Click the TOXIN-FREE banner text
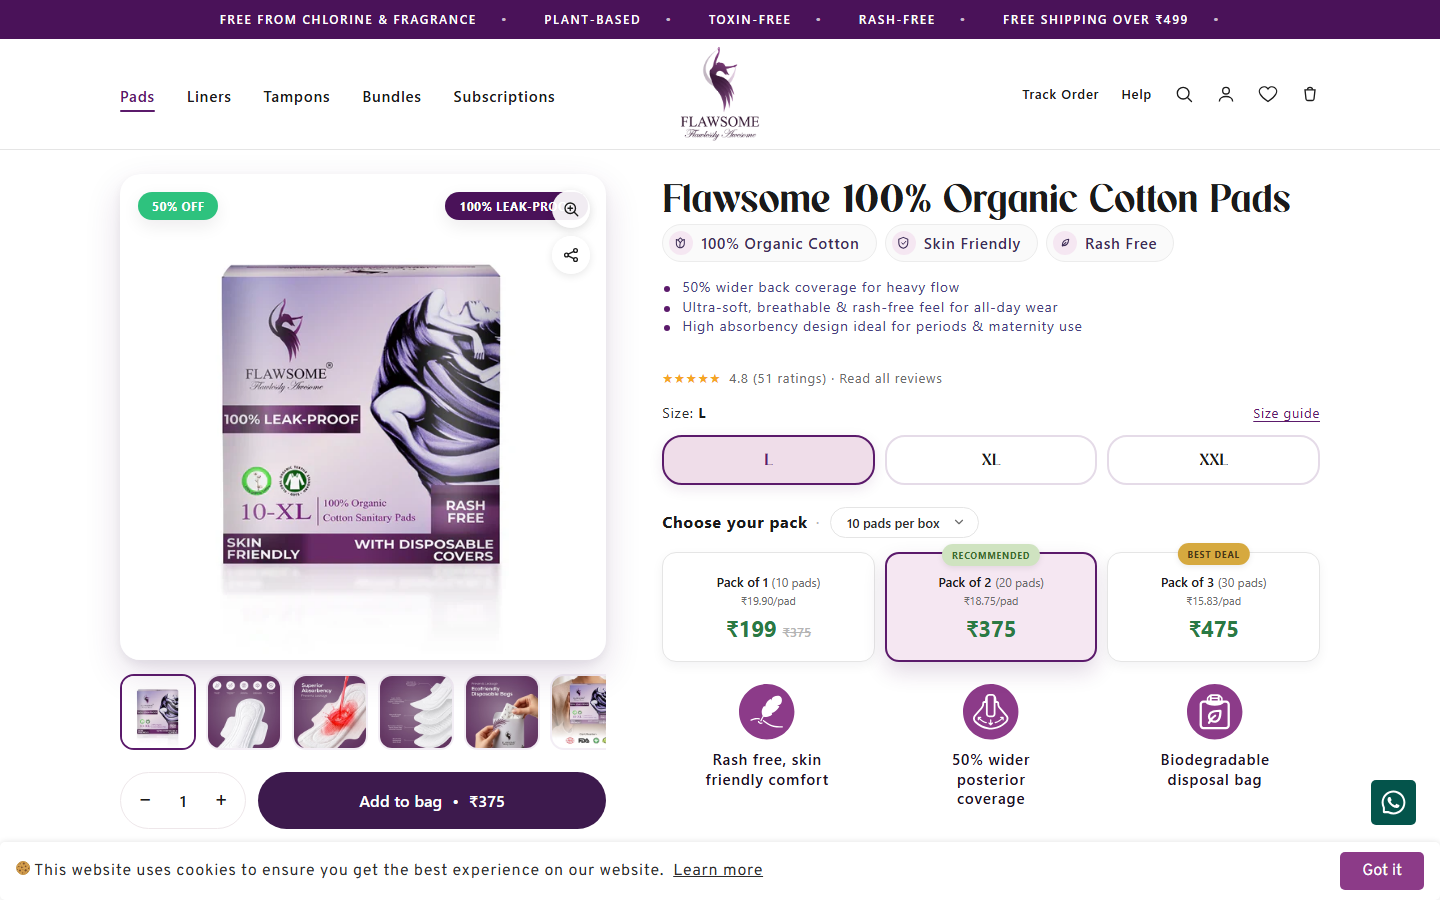Screen dimensions: 1440x900 [749, 19]
